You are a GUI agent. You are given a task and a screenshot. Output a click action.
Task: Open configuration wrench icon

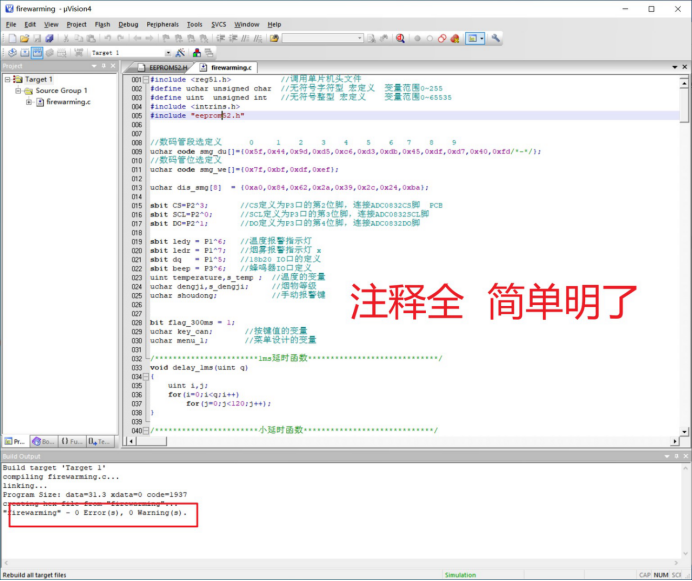point(496,38)
